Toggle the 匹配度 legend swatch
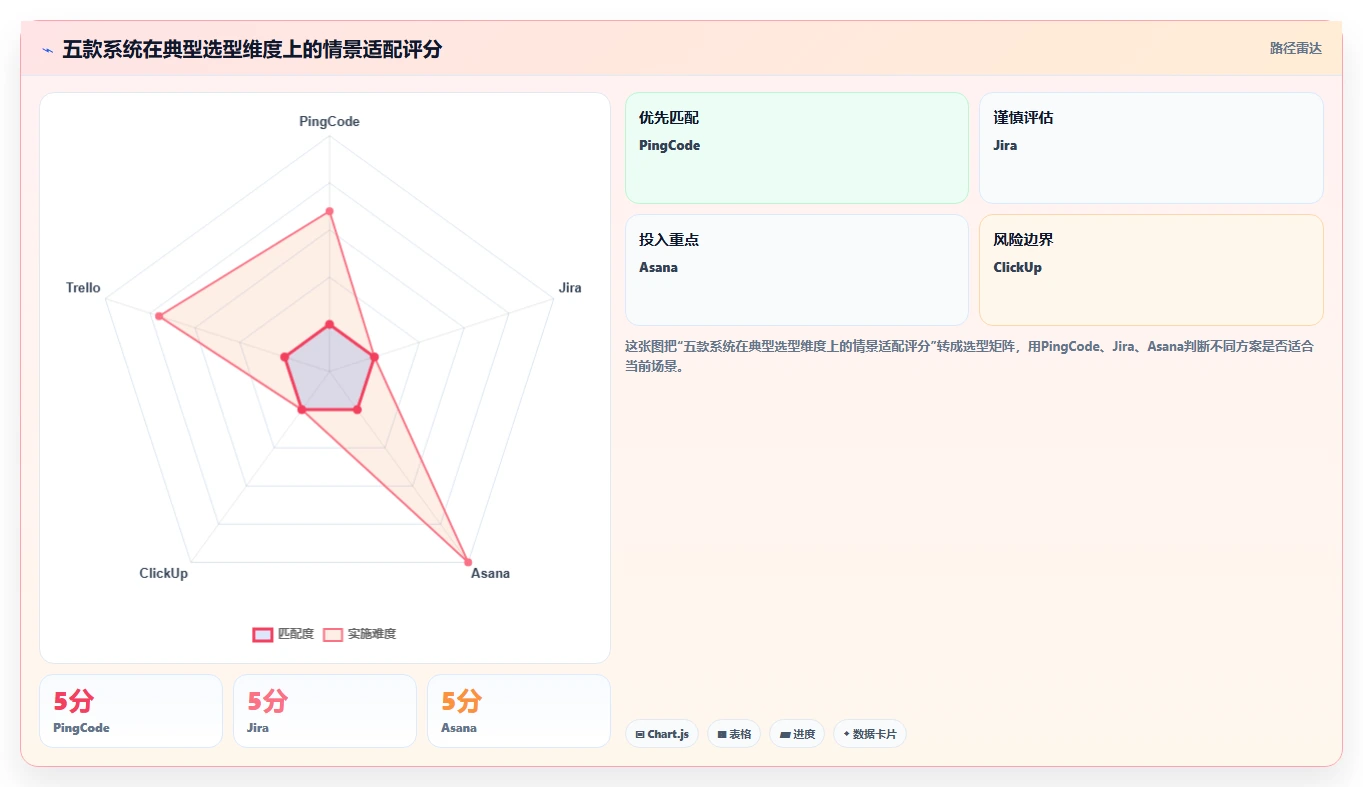 (x=263, y=634)
